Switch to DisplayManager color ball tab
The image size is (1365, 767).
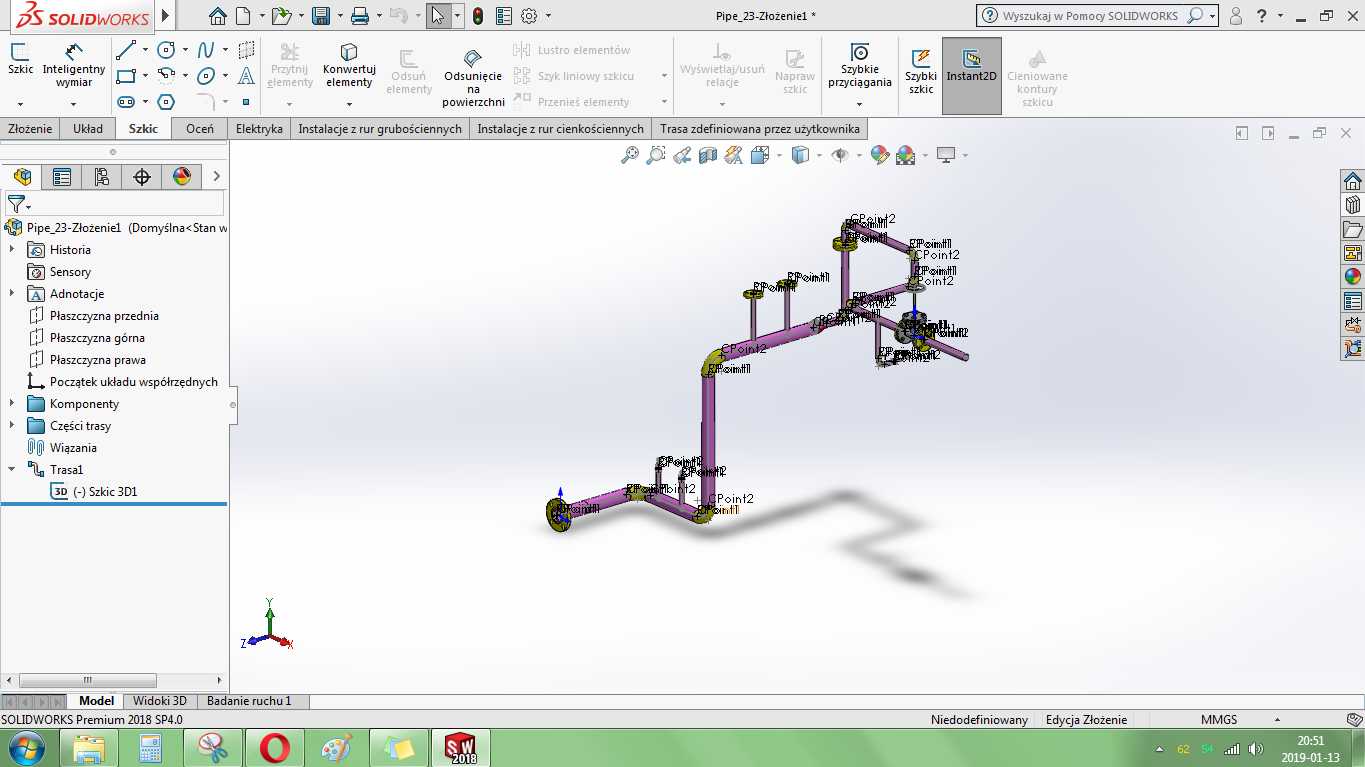click(182, 177)
